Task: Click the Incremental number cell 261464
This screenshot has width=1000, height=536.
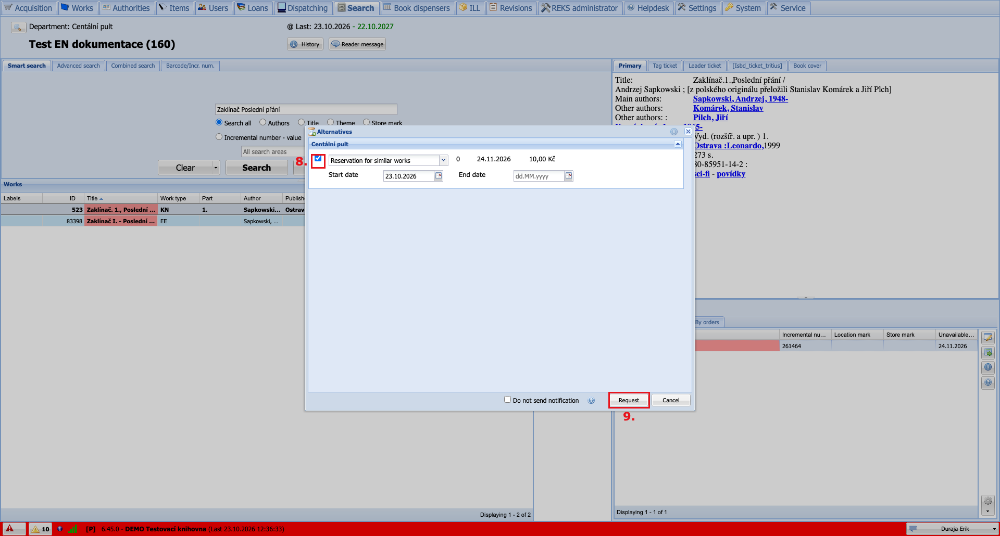Action: 805,345
